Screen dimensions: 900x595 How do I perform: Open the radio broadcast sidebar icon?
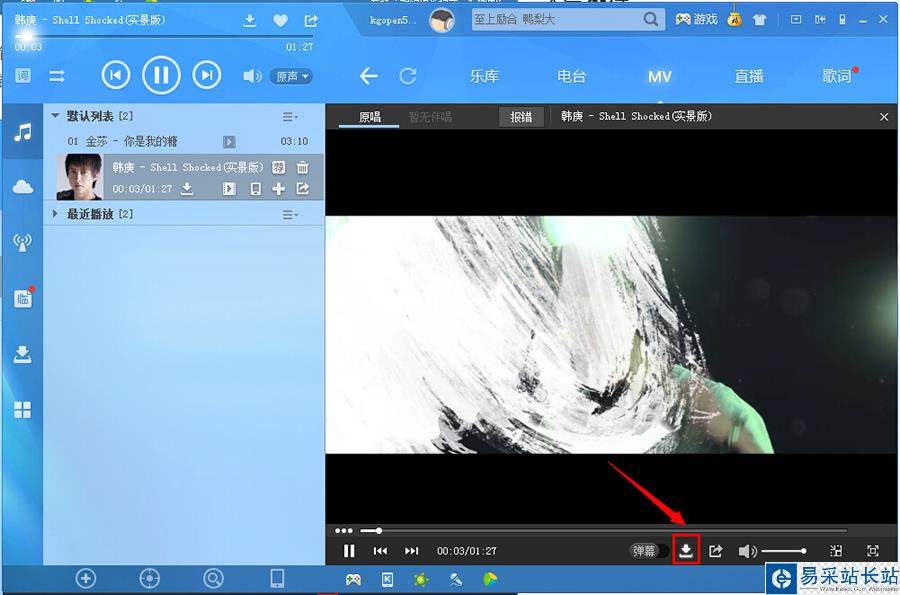point(22,242)
